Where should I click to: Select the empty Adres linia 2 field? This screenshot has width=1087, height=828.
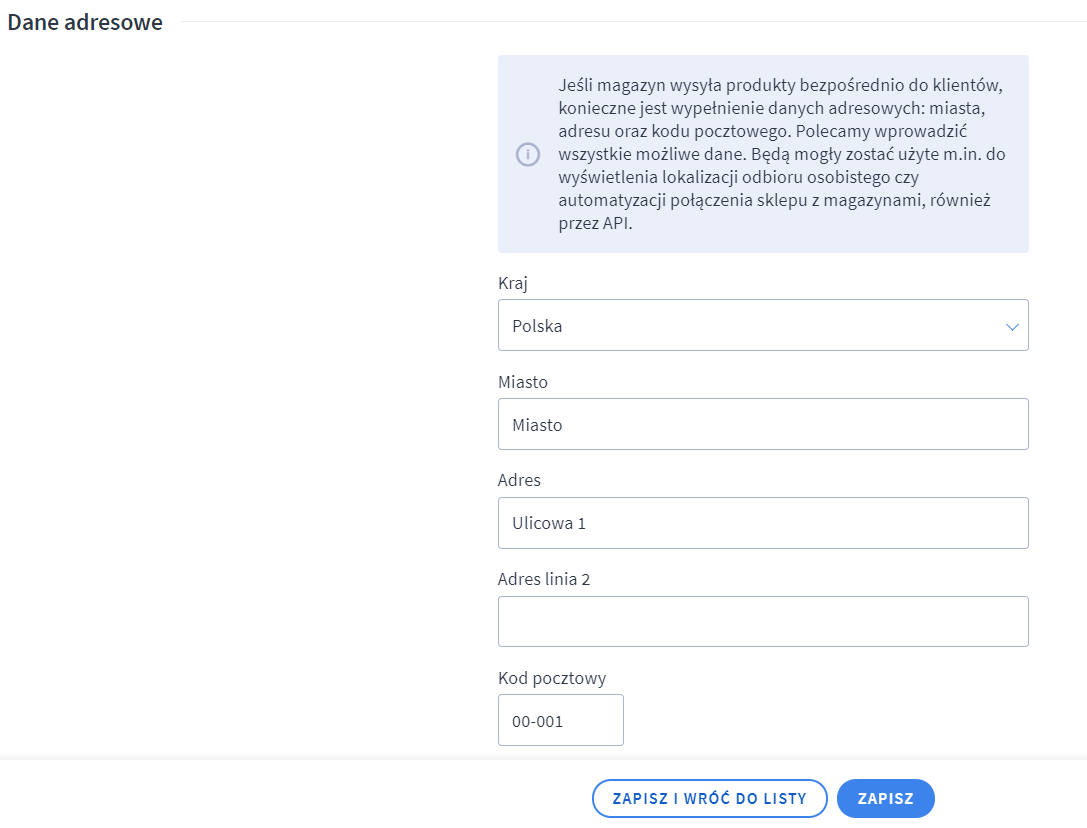point(762,622)
